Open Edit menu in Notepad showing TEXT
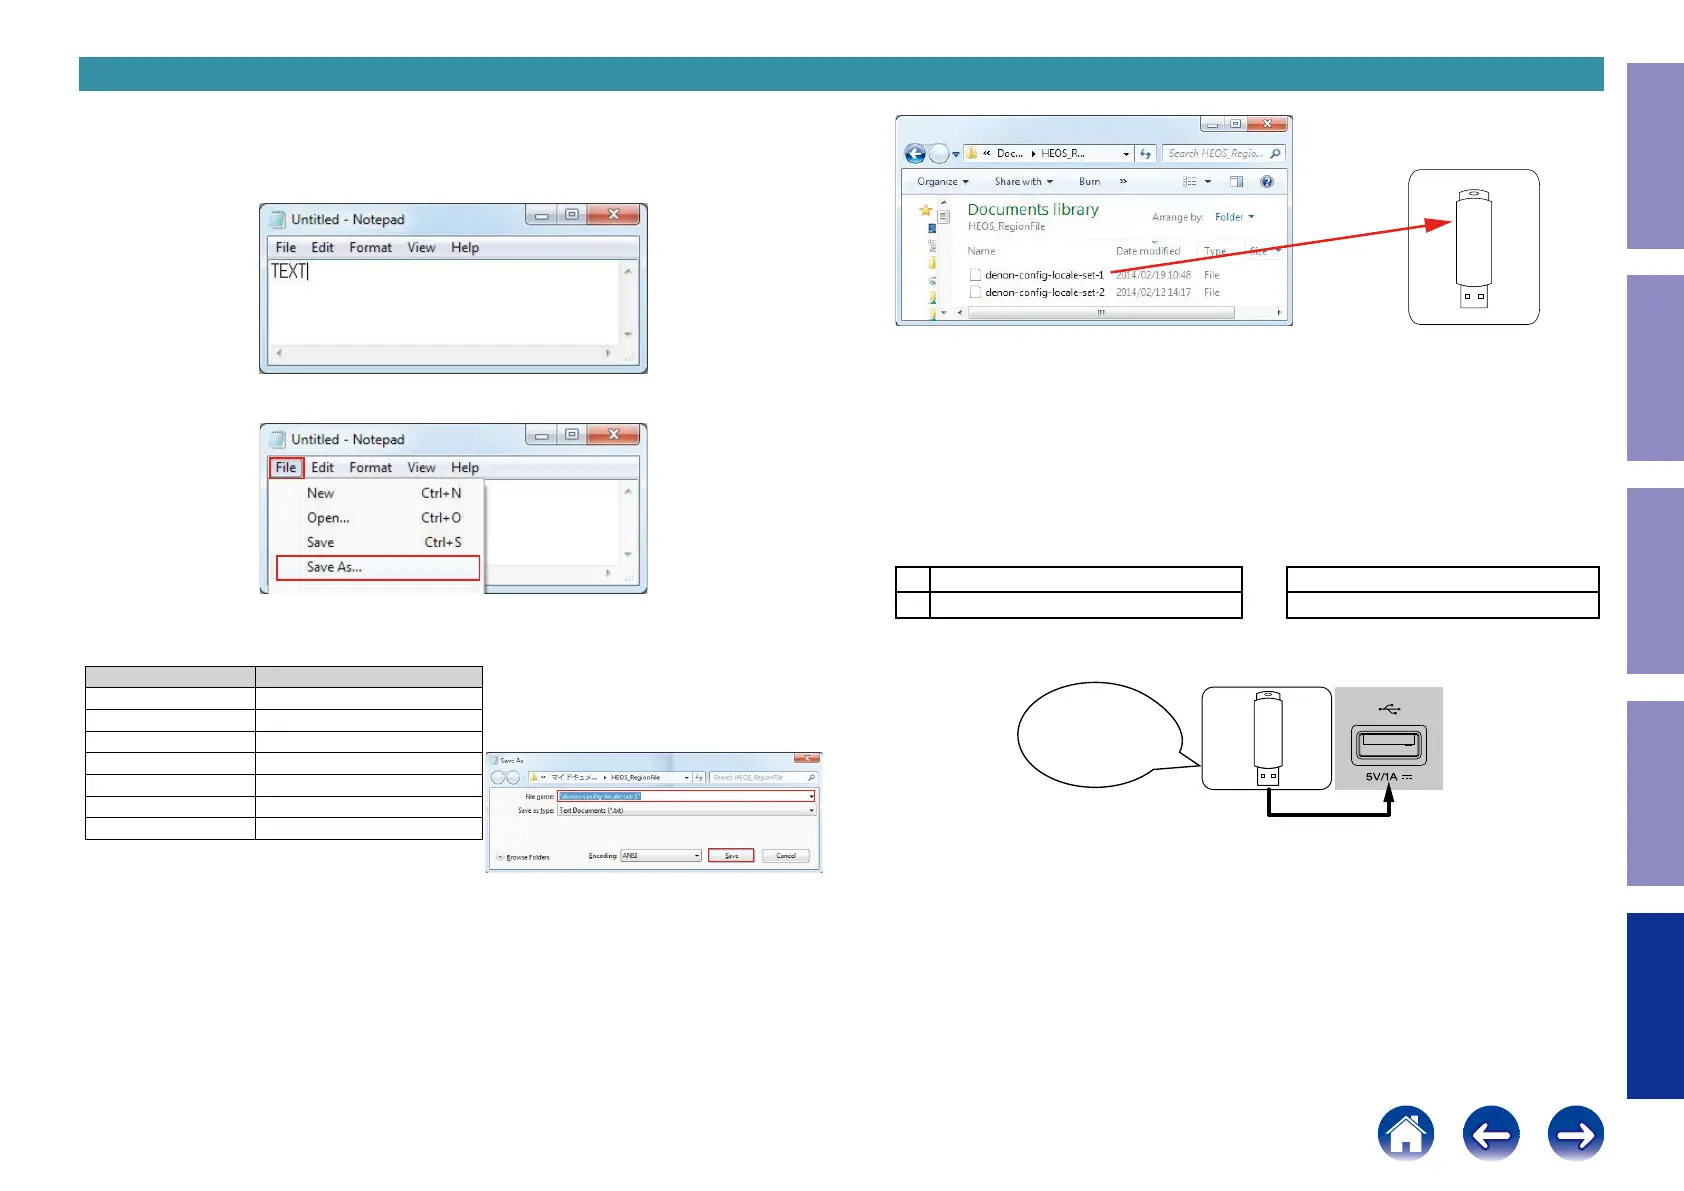The height and width of the screenshot is (1191, 1684). pos(322,248)
